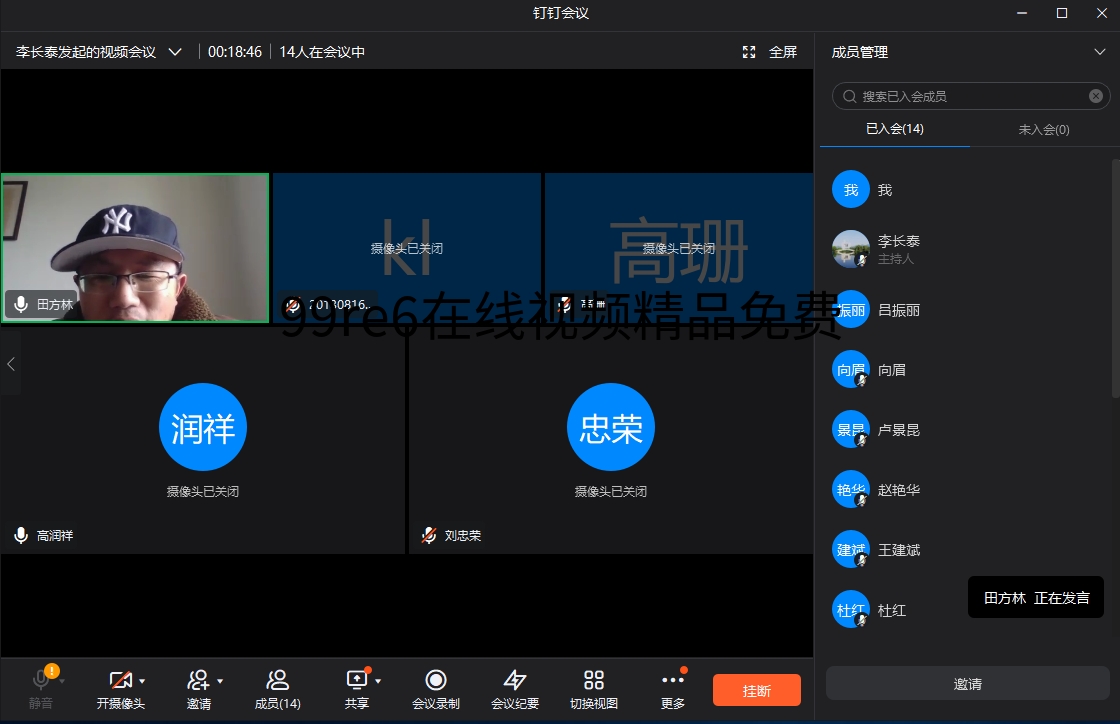Viewport: 1120px width, 724px height.
Task: Maximize the 钉钉会议 window
Action: pyautogui.click(x=1062, y=13)
